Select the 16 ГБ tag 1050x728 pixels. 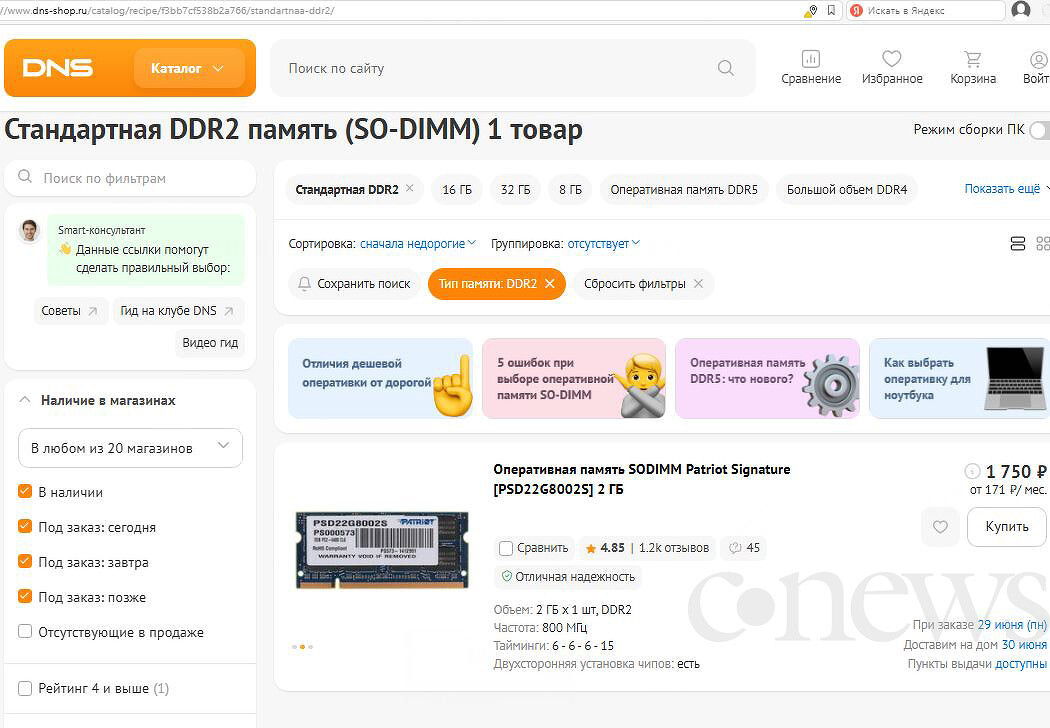click(457, 190)
